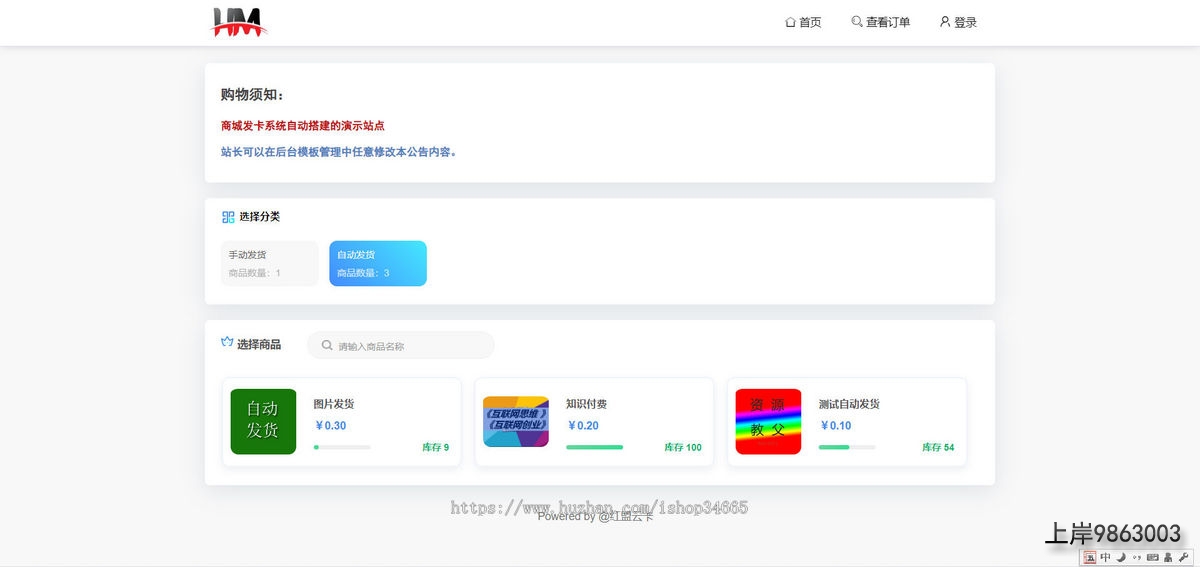Open the 知识付费 product thumbnail image

click(515, 421)
